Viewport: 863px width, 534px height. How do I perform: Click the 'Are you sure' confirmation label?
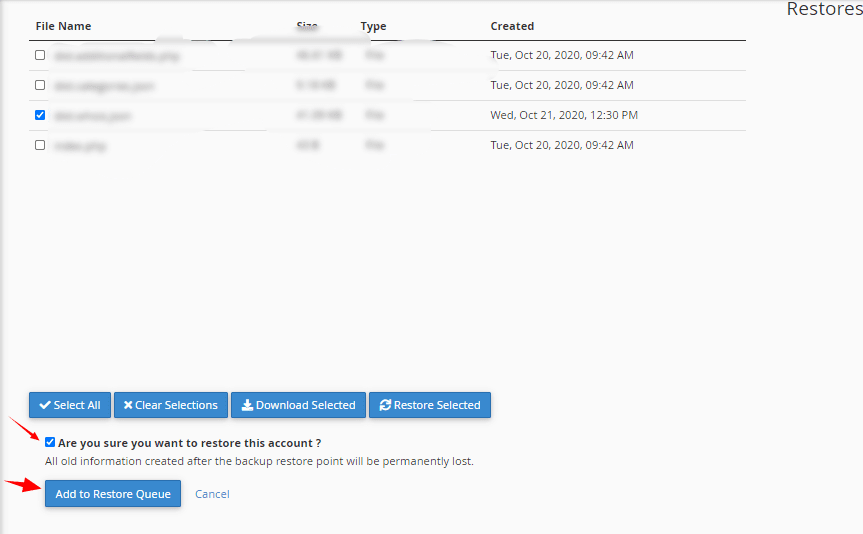click(x=189, y=442)
